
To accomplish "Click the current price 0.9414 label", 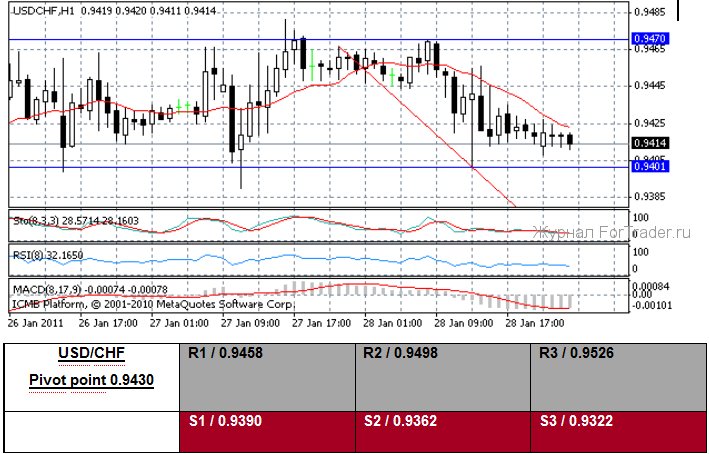I will coord(649,143).
